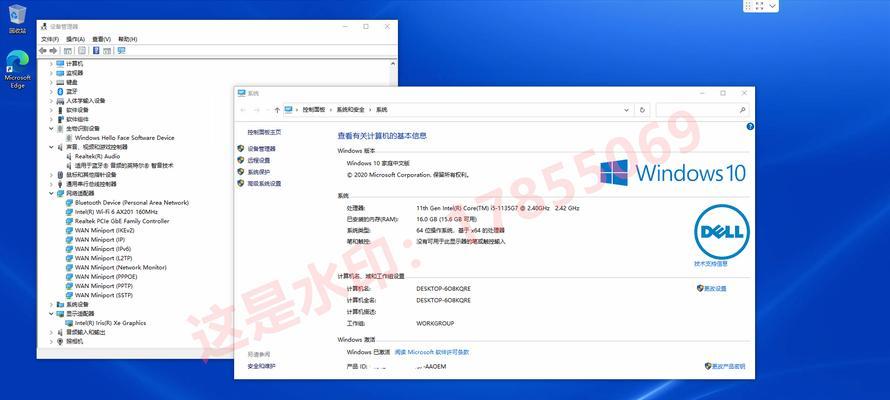Click the Dell 技术支持信息 link
Viewport: 890px width, 400px height.
pos(710,264)
